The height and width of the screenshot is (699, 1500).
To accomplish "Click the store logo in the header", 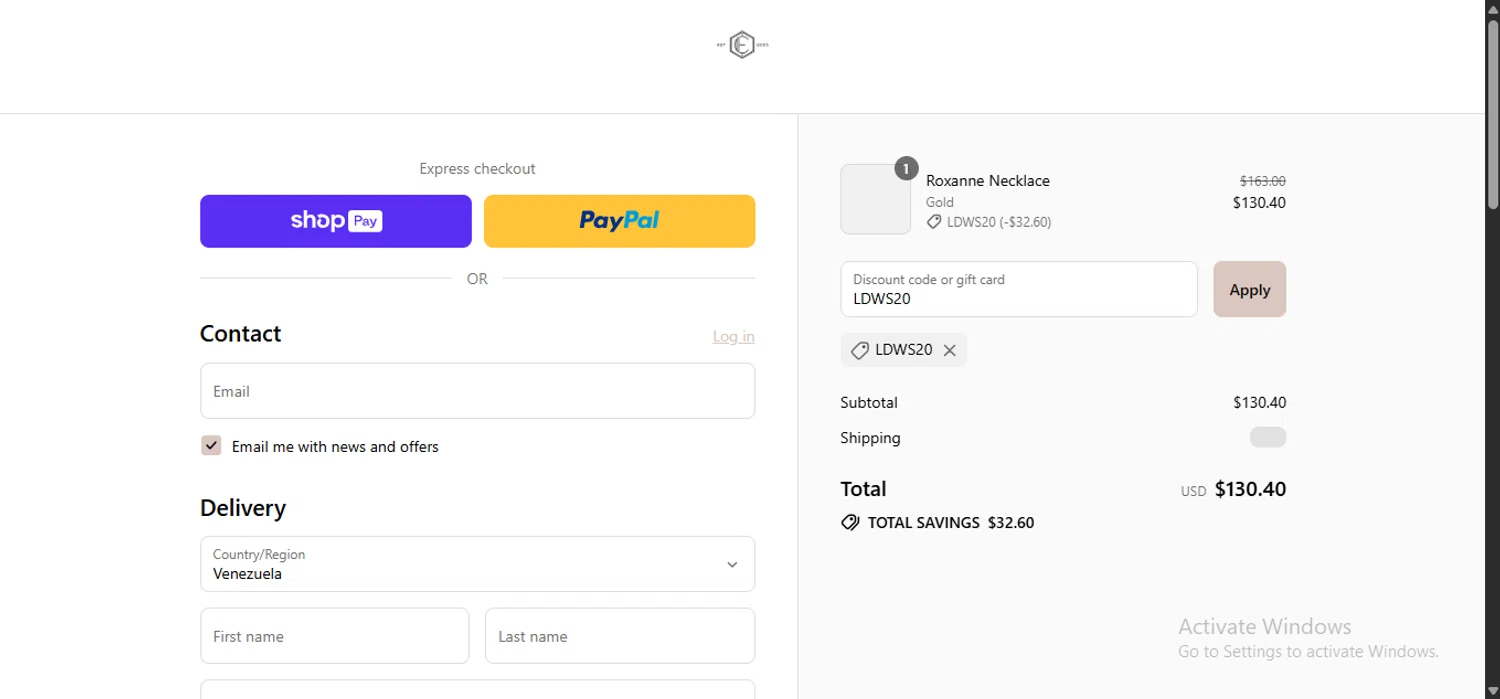I will tap(742, 45).
